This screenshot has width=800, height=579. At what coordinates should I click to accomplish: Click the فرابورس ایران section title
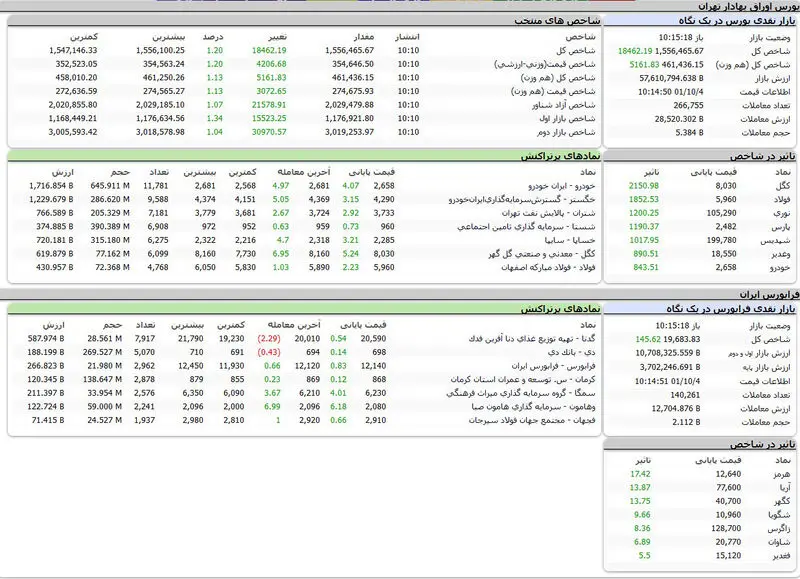tap(769, 295)
